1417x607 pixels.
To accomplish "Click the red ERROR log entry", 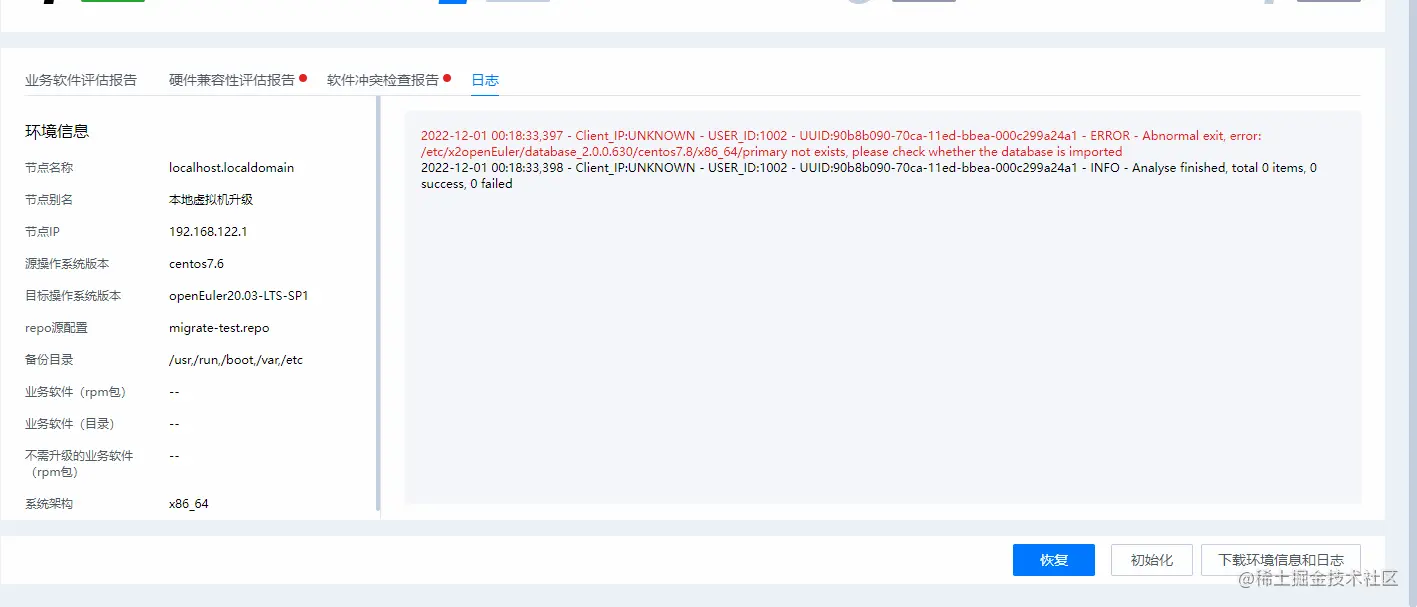I will [841, 144].
